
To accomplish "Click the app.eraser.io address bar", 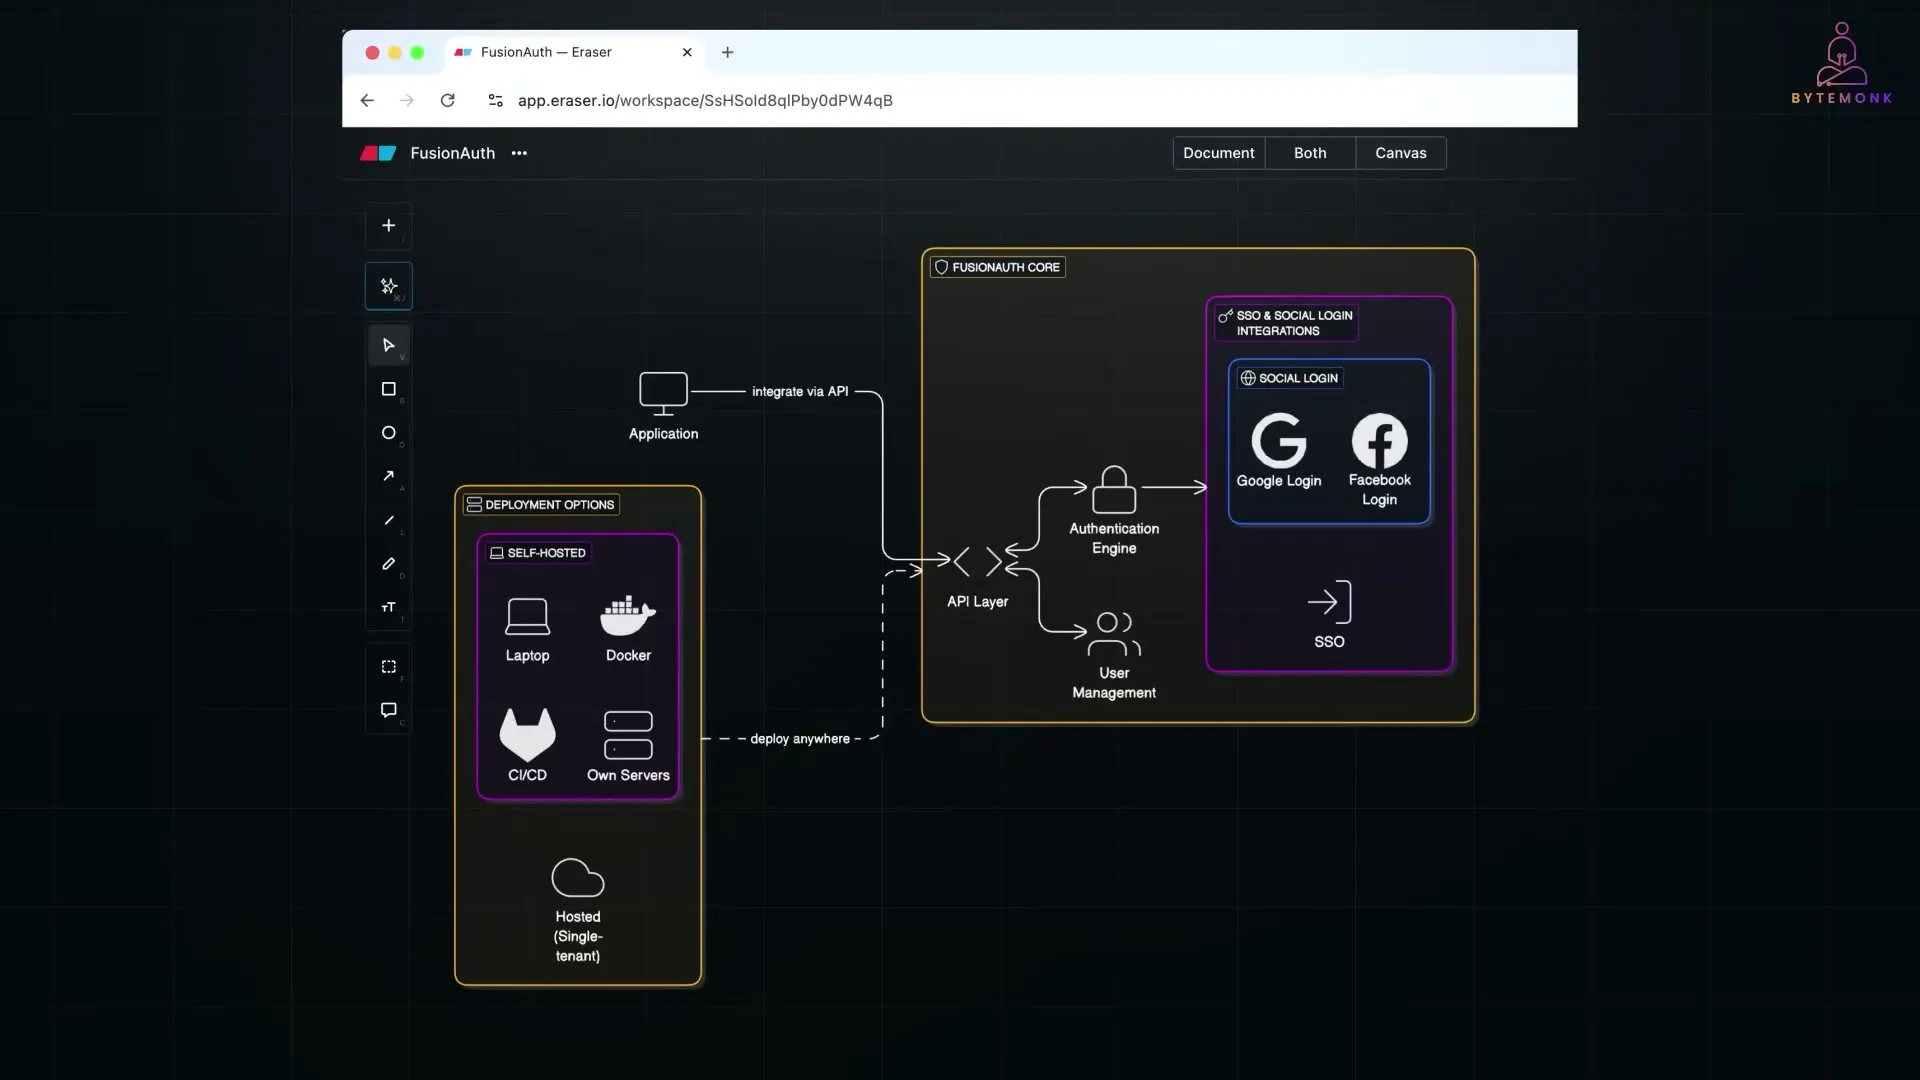I will (x=705, y=100).
